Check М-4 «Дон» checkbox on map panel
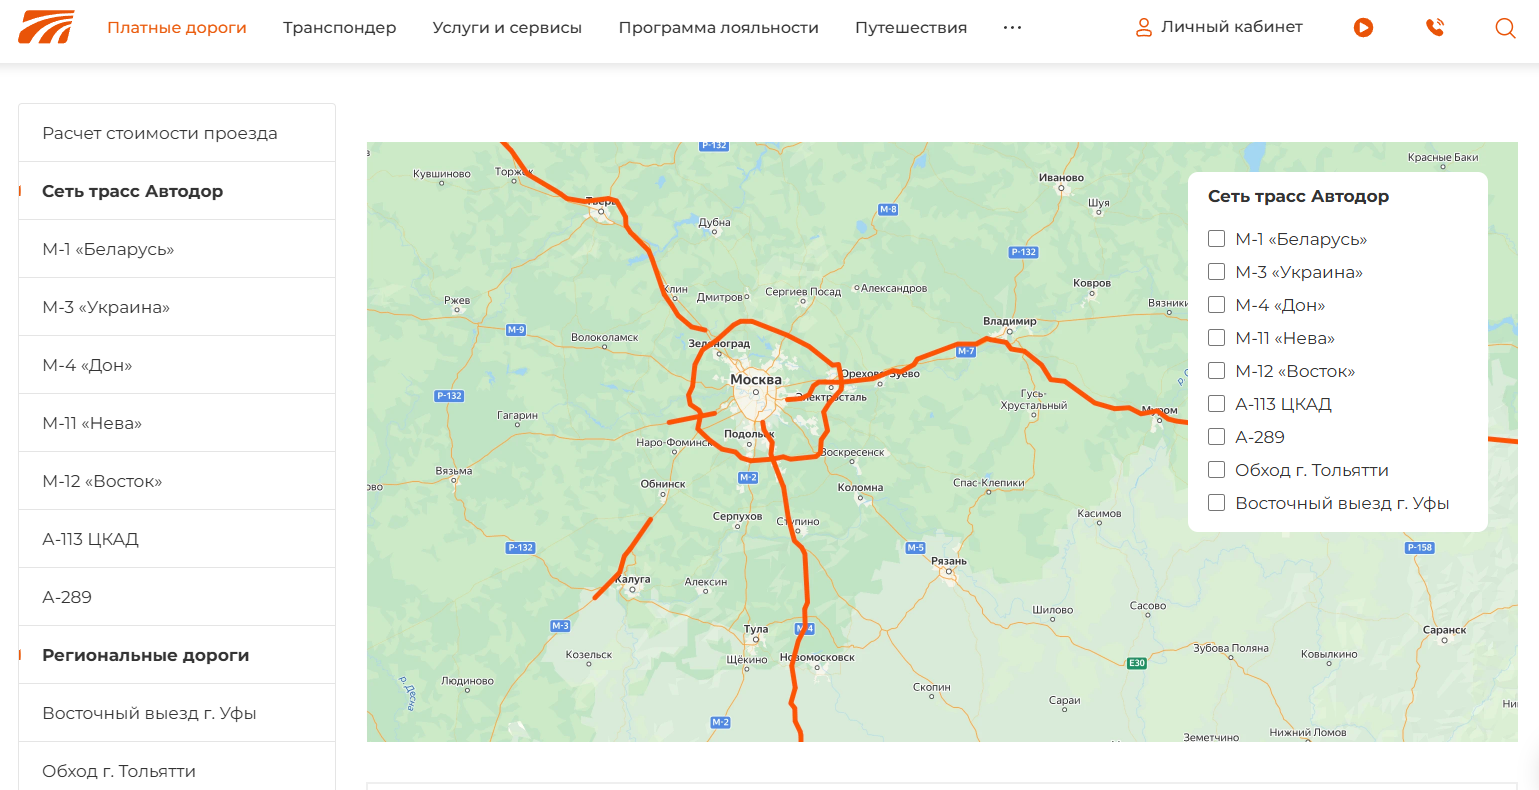This screenshot has width=1539, height=790. (x=1217, y=305)
